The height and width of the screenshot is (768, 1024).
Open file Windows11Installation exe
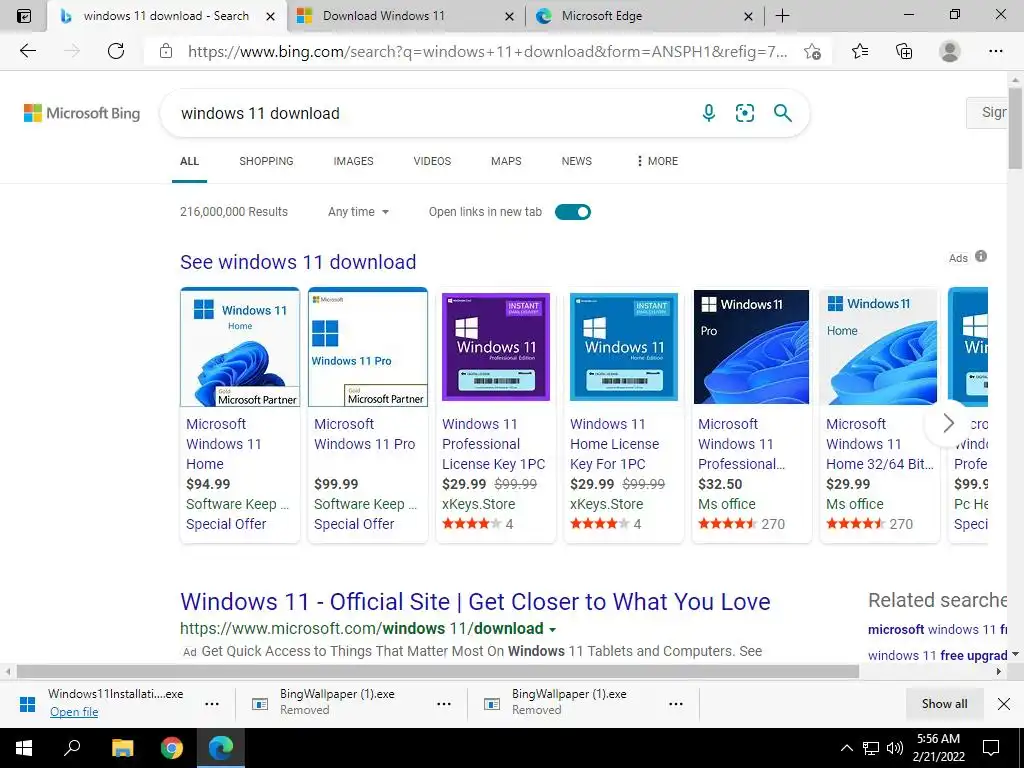[74, 712]
